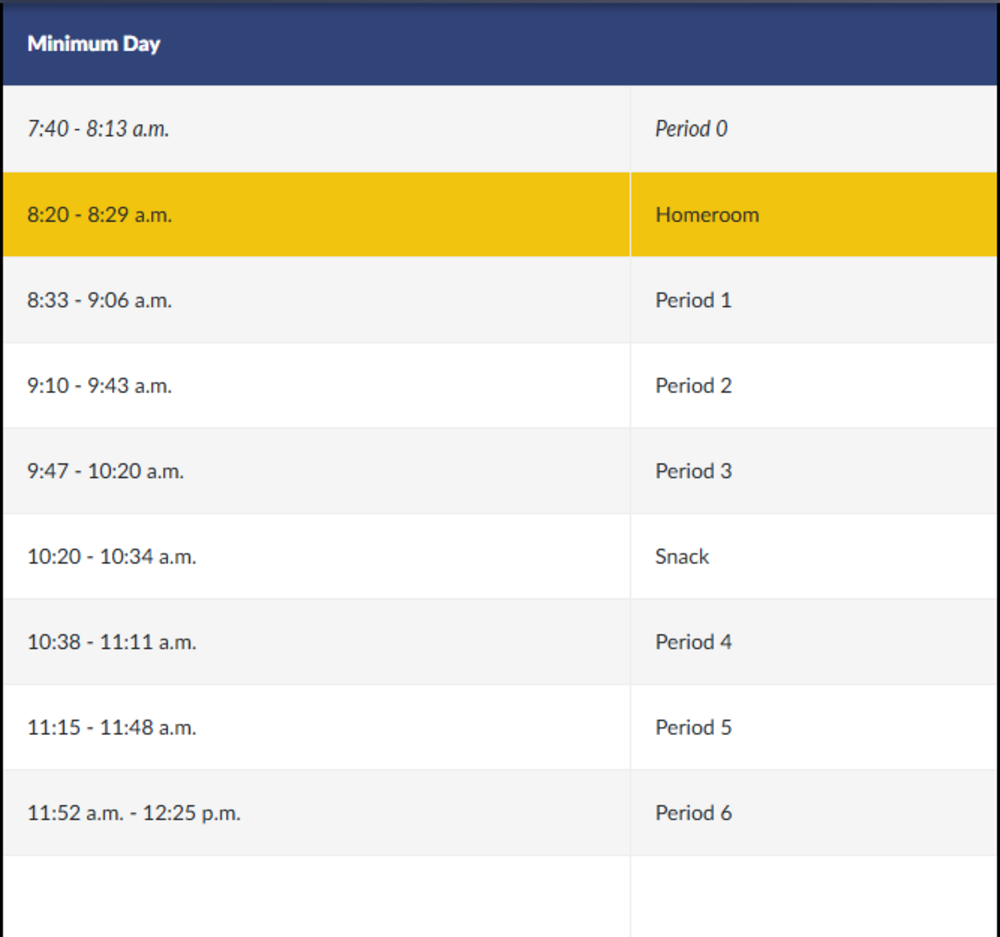Select the Period 5 label
1000x937 pixels.
(x=694, y=727)
